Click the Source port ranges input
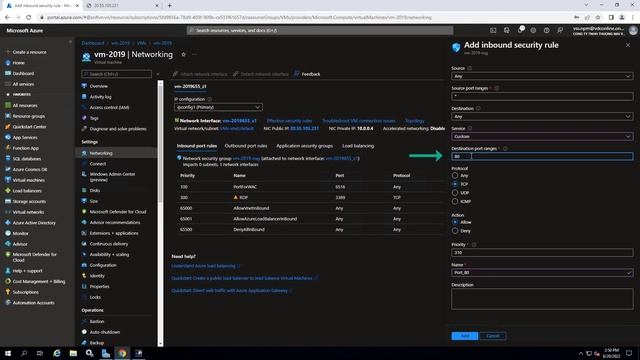 click(542, 96)
